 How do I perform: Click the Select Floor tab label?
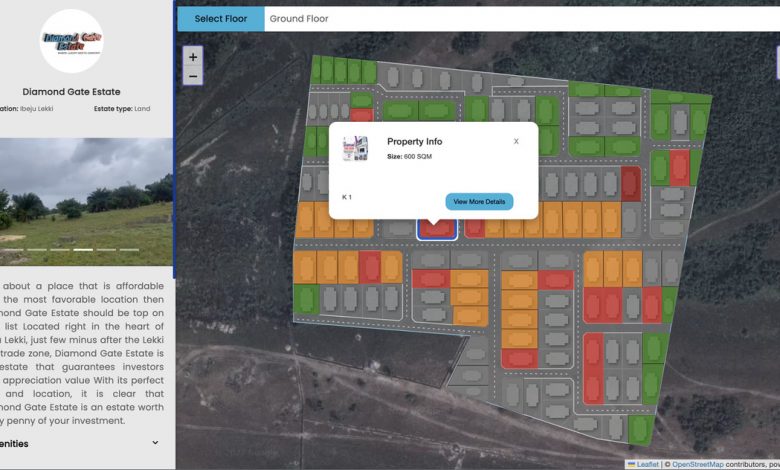(221, 19)
